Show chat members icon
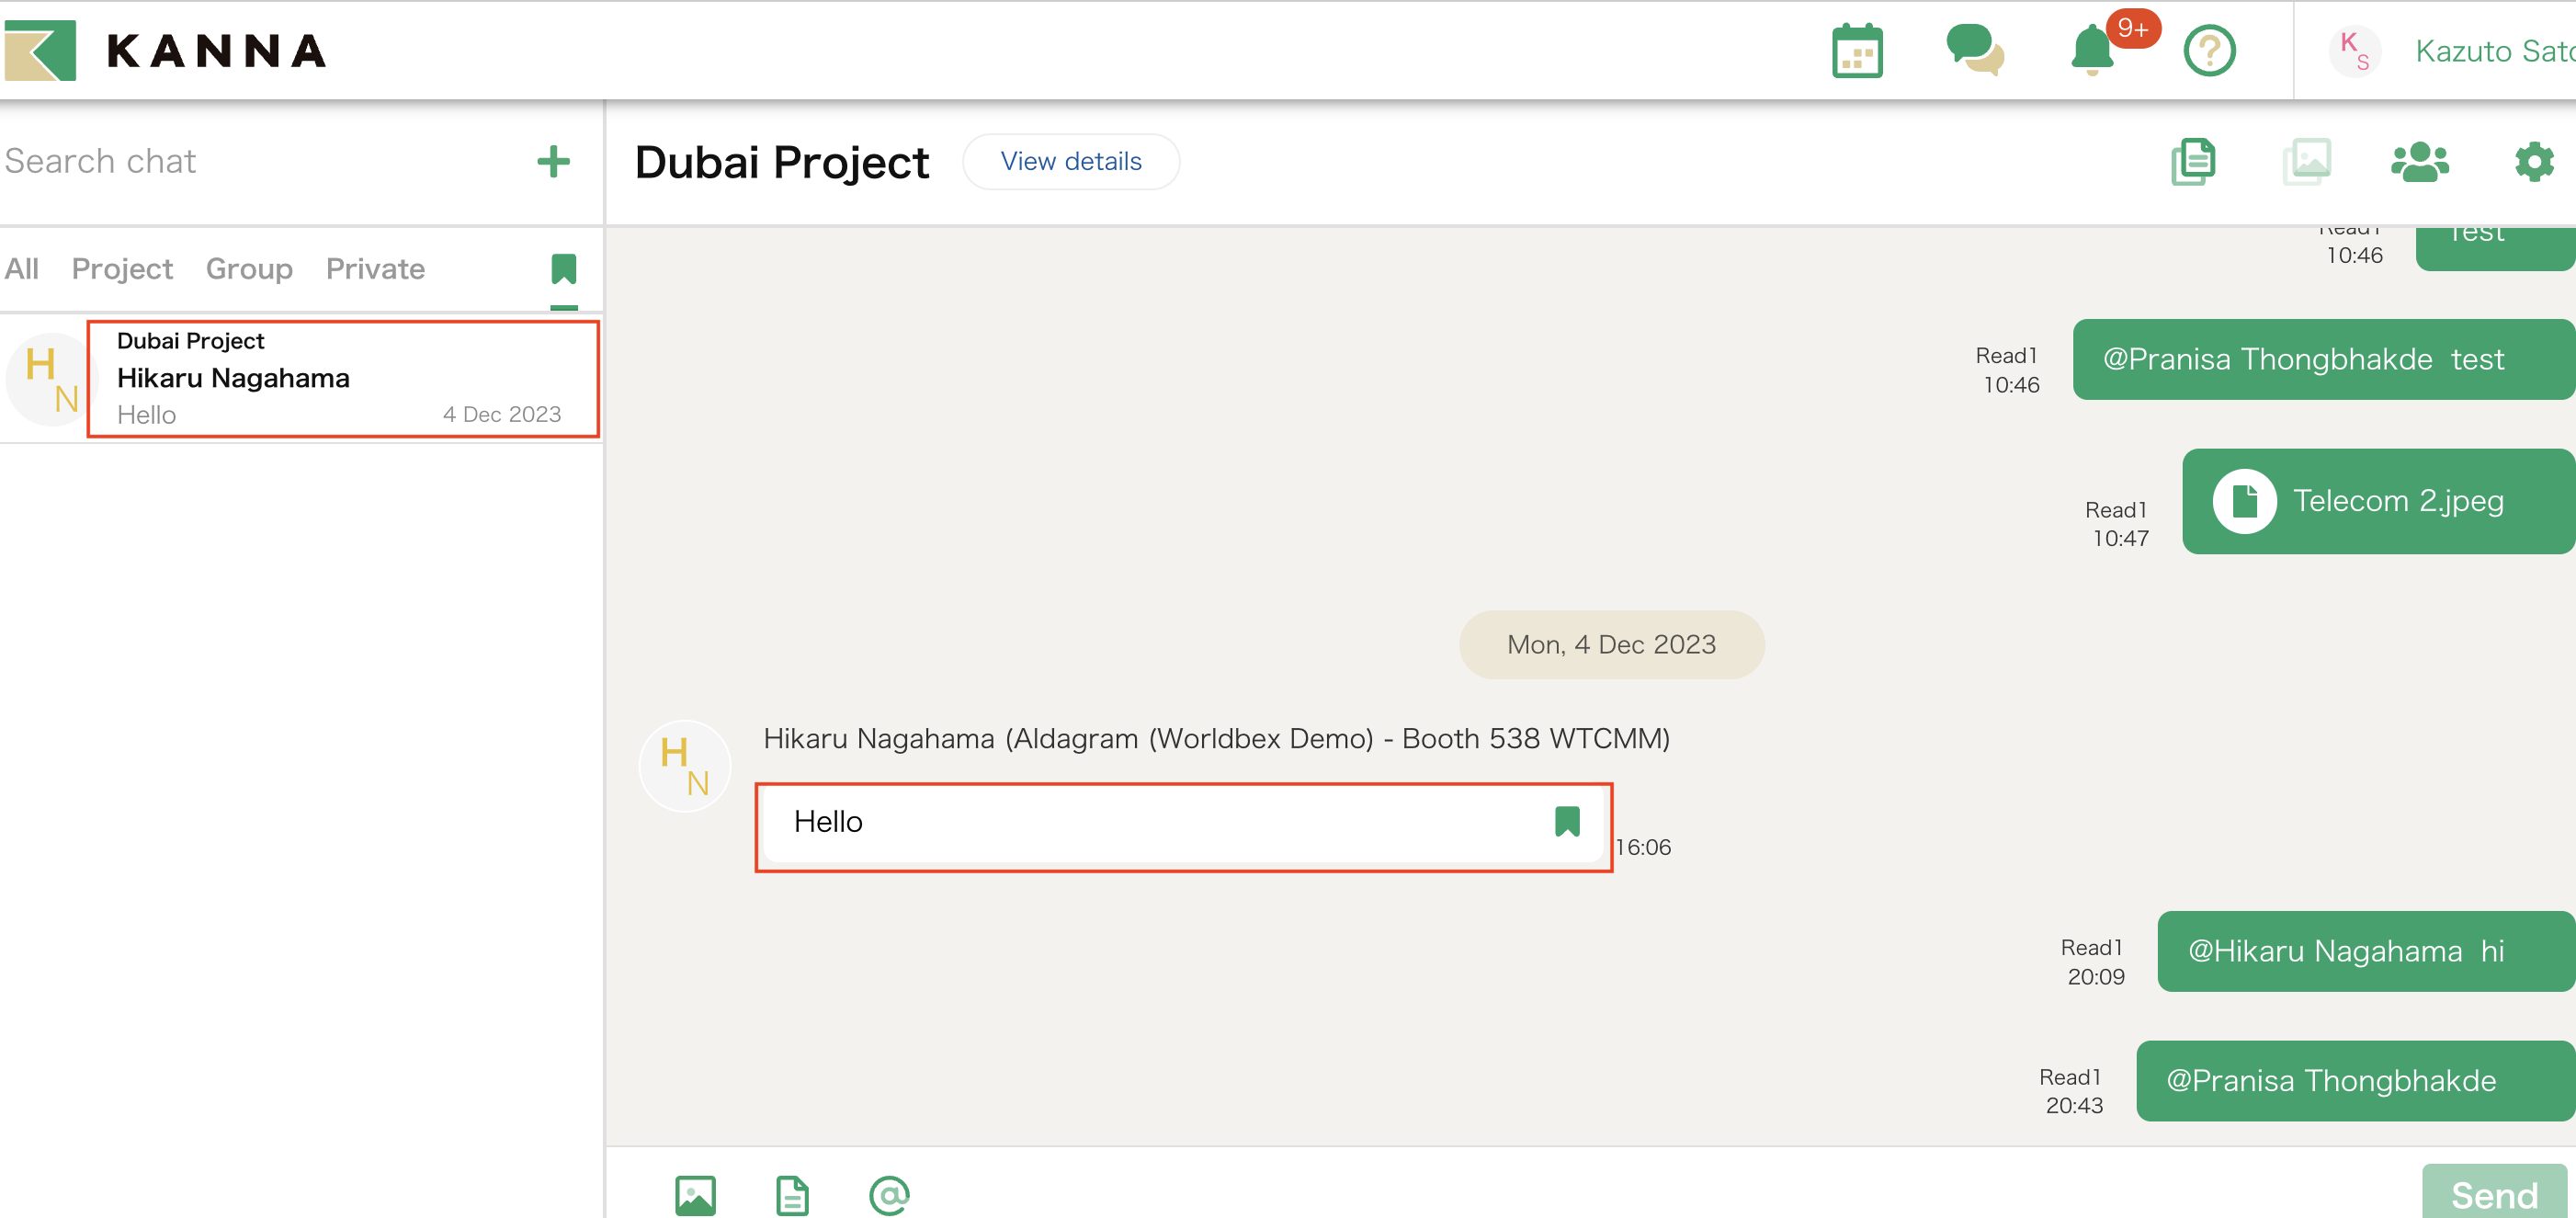 [x=2419, y=162]
